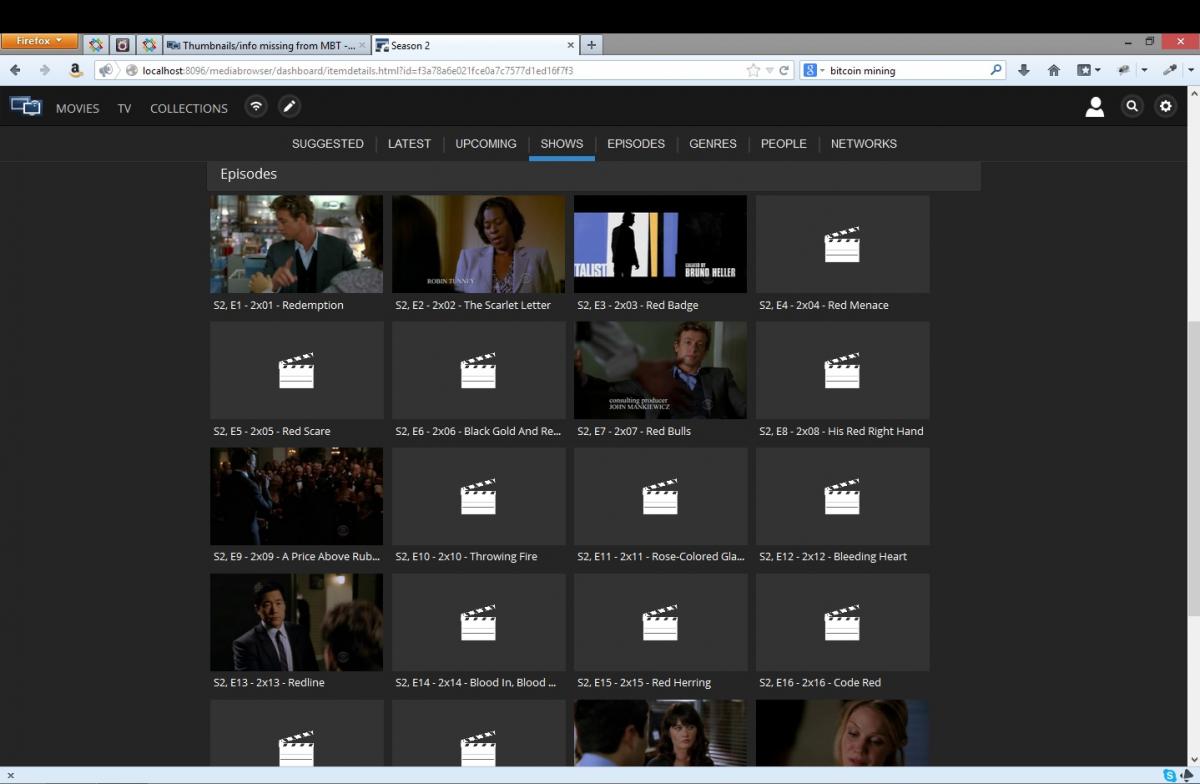Open the Firefox menu button
Screen dimensions: 1200x784
click(x=39, y=41)
